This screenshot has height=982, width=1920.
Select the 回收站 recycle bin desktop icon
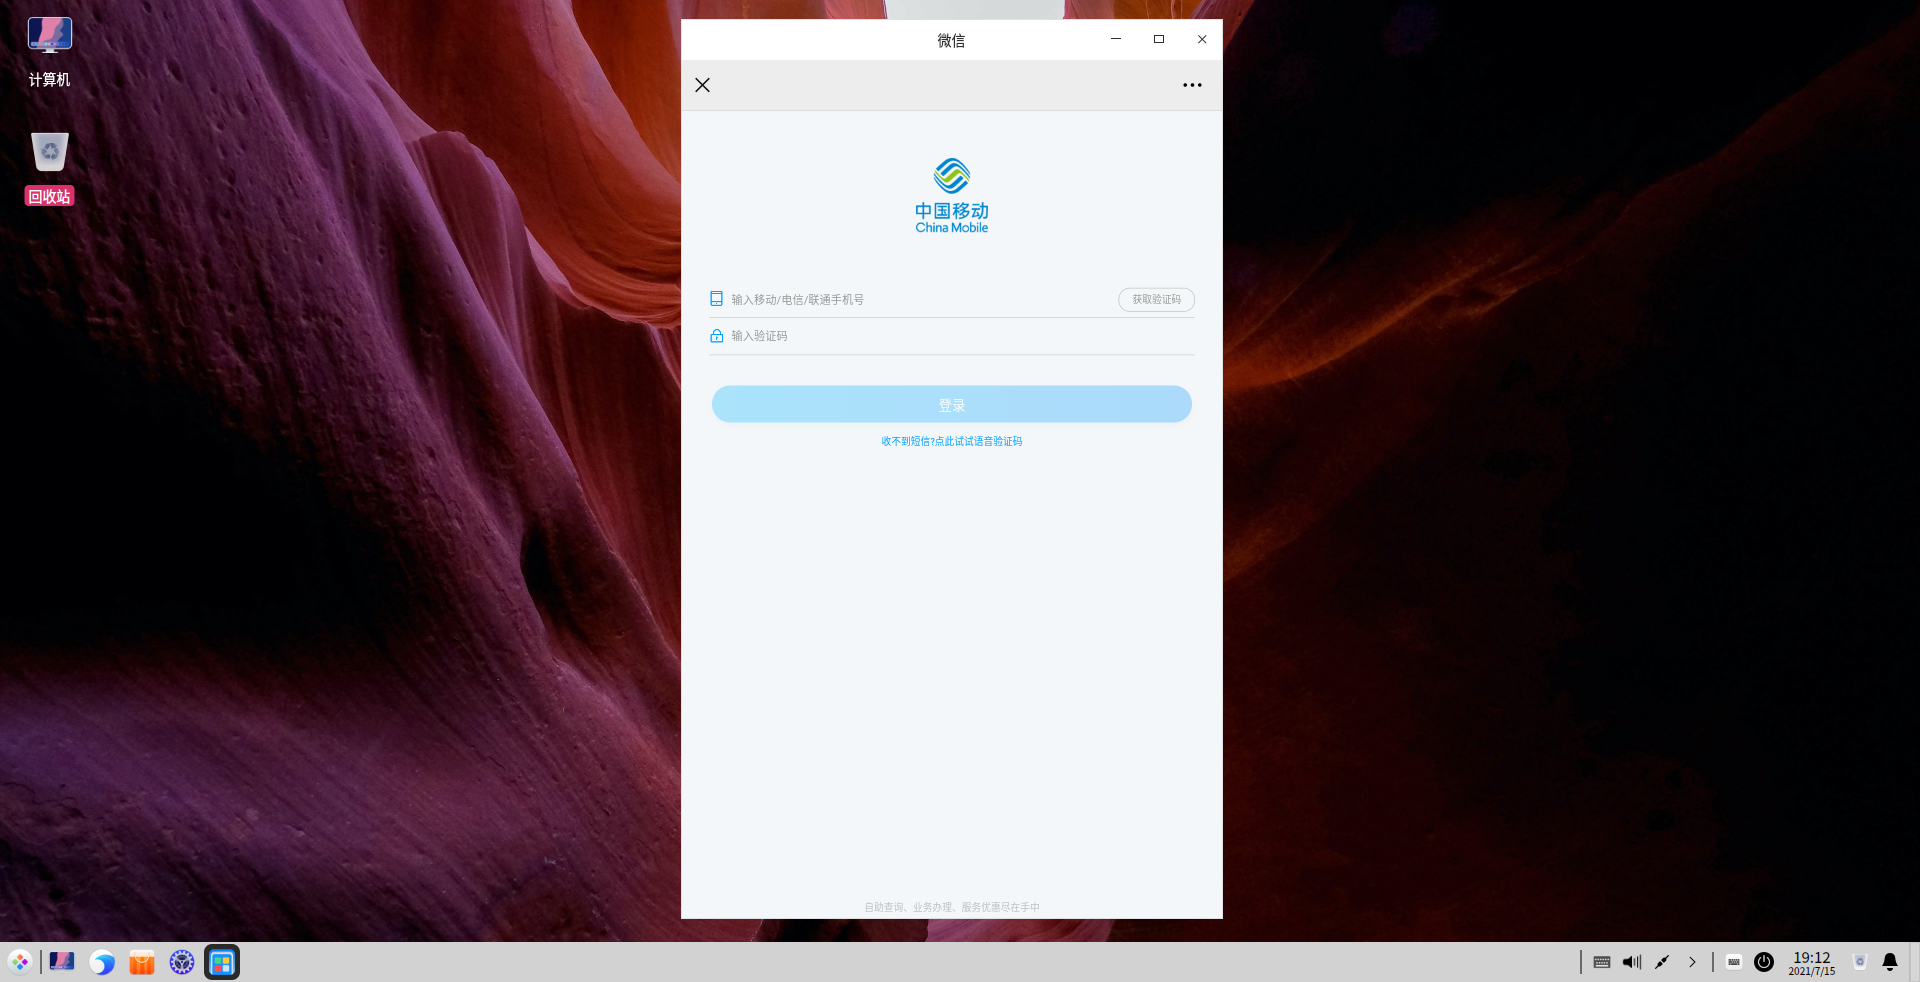[x=49, y=169]
